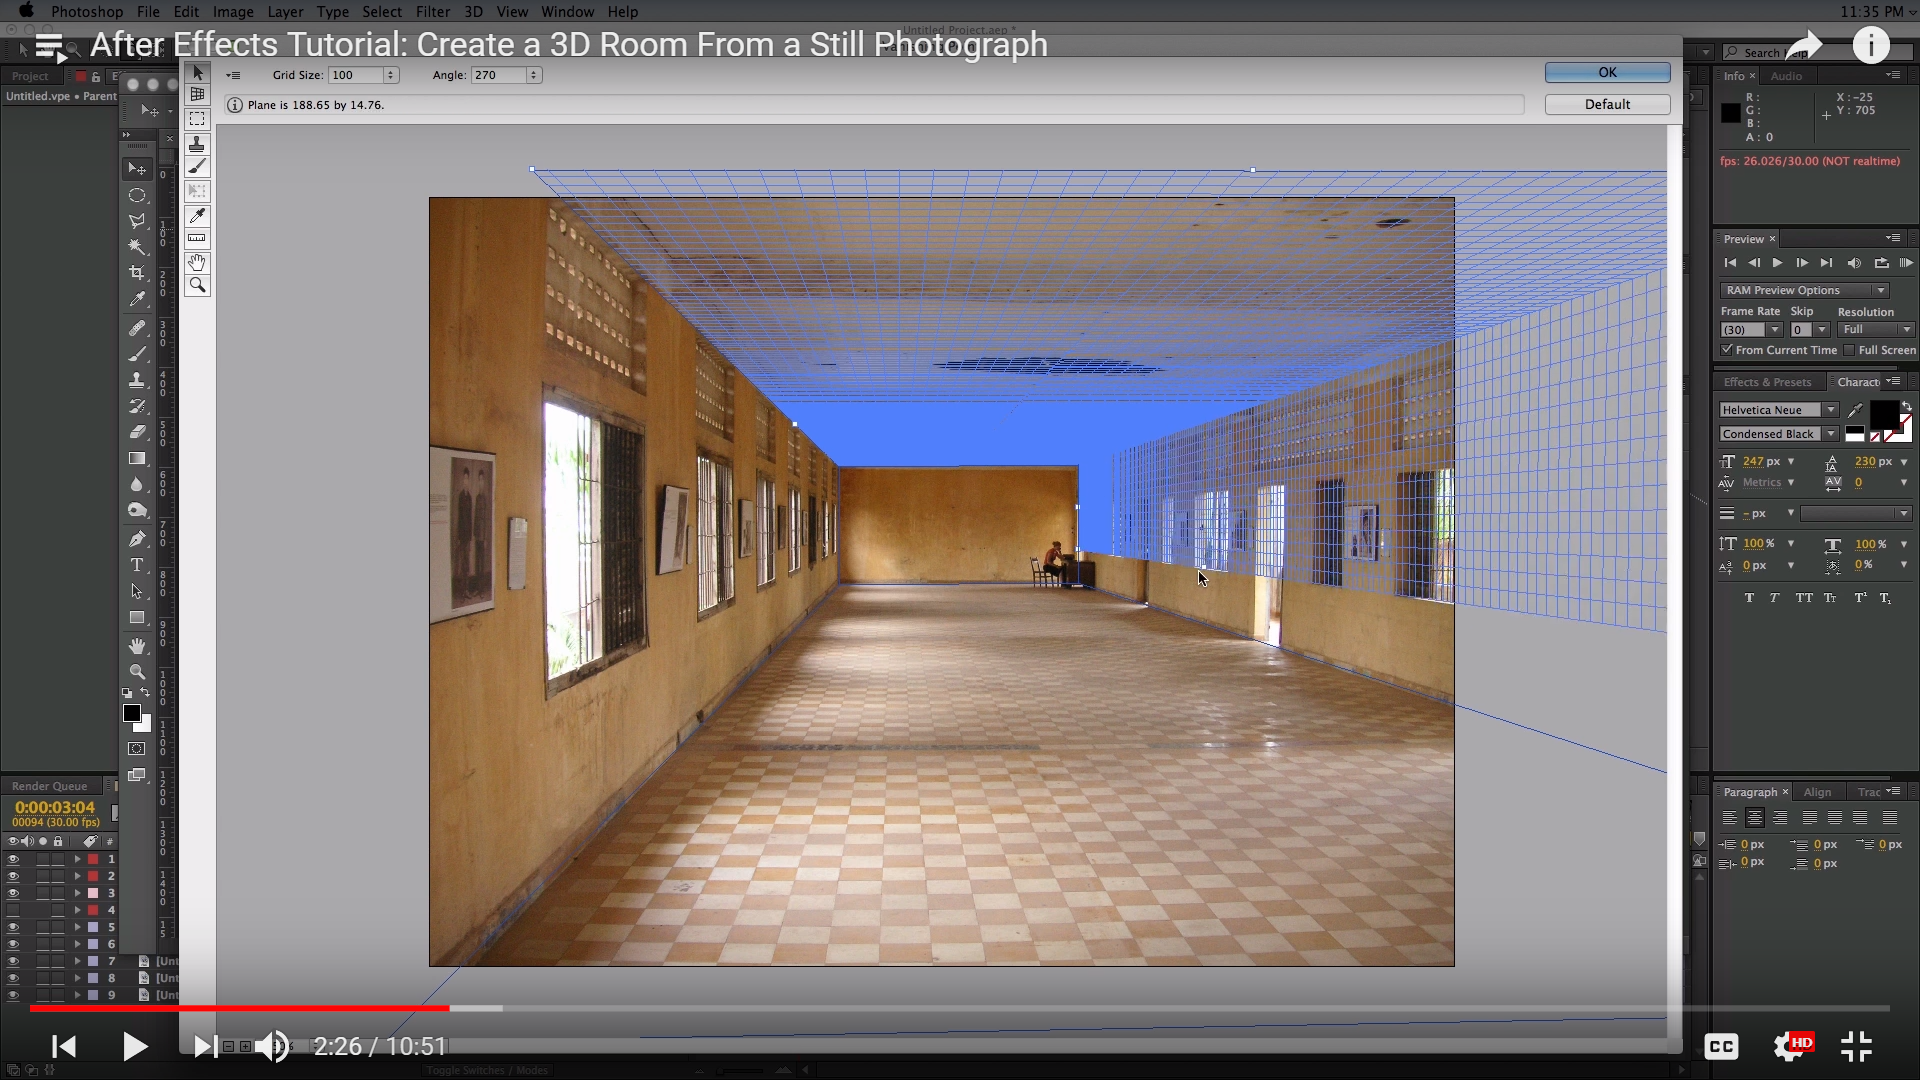Open the Apple menu
Viewport: 1920px width, 1080px height.
pos(26,12)
